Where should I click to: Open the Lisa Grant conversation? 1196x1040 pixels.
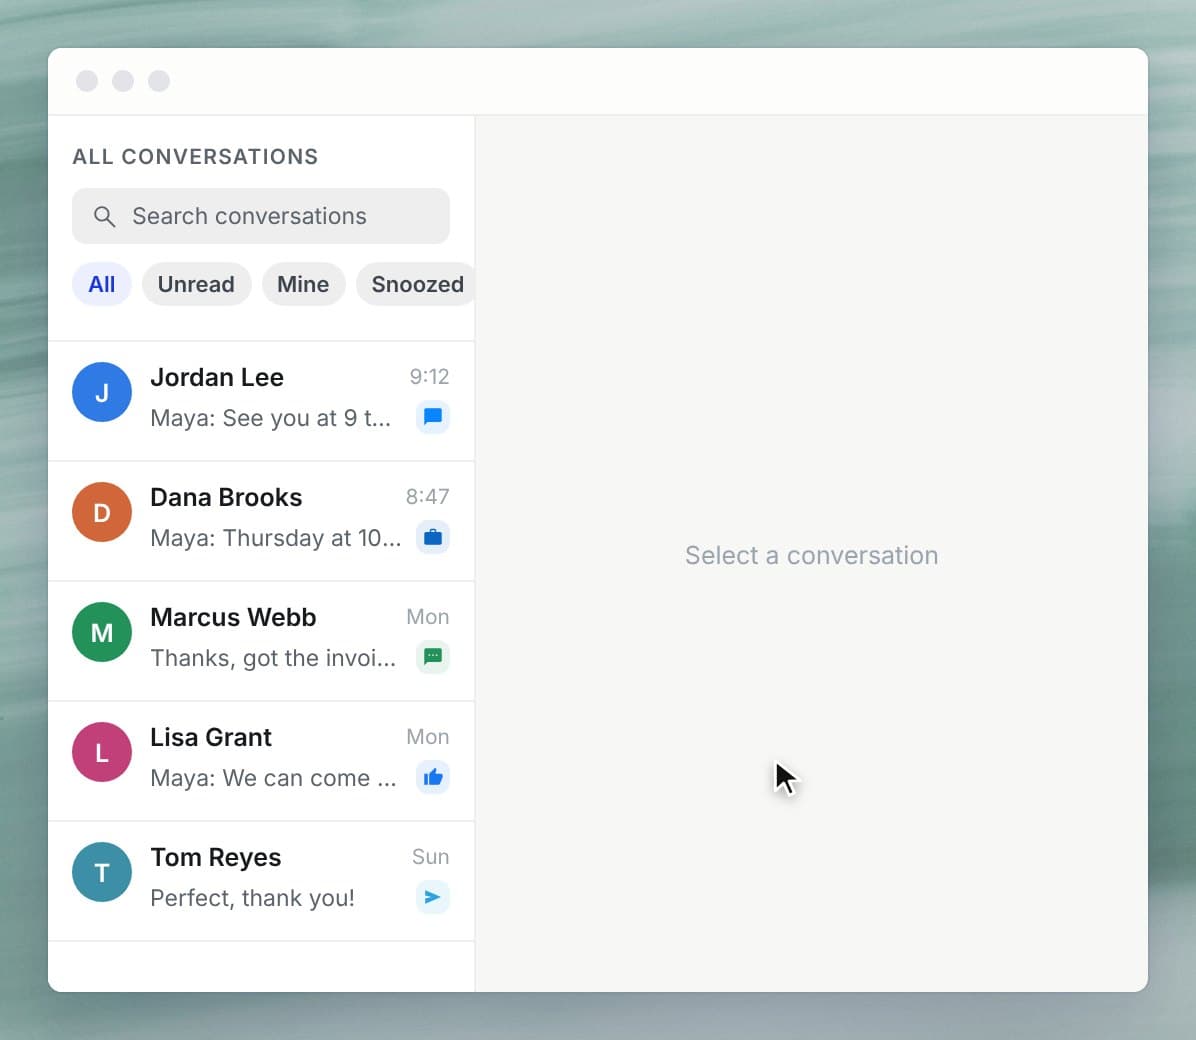point(261,761)
